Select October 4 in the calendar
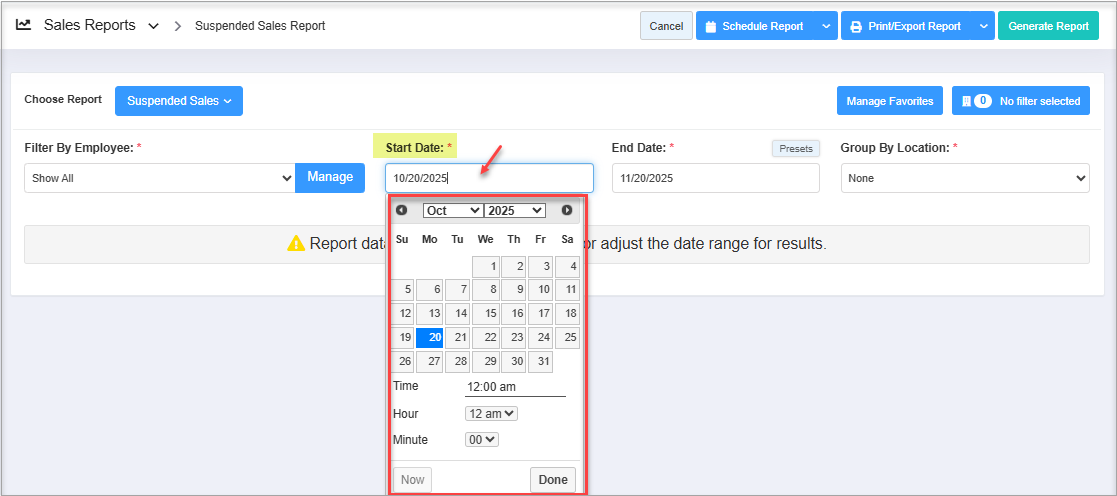 tap(568, 267)
